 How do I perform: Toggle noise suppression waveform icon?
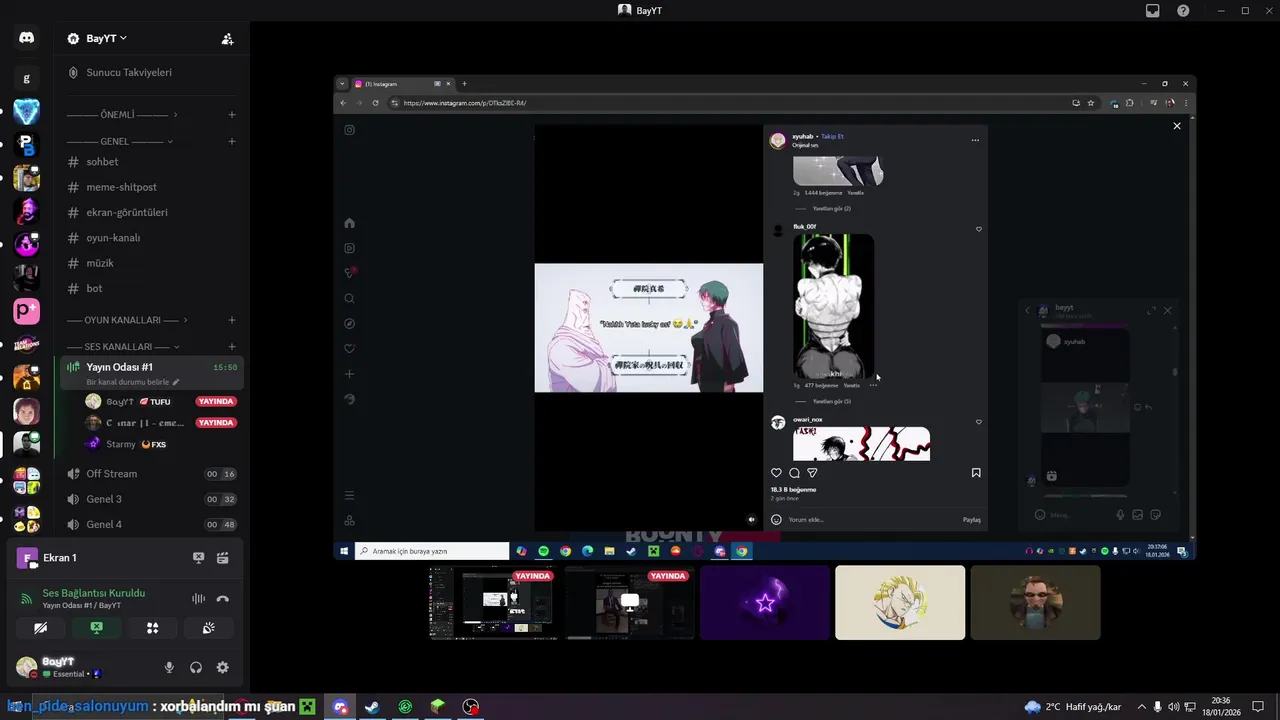[198, 599]
